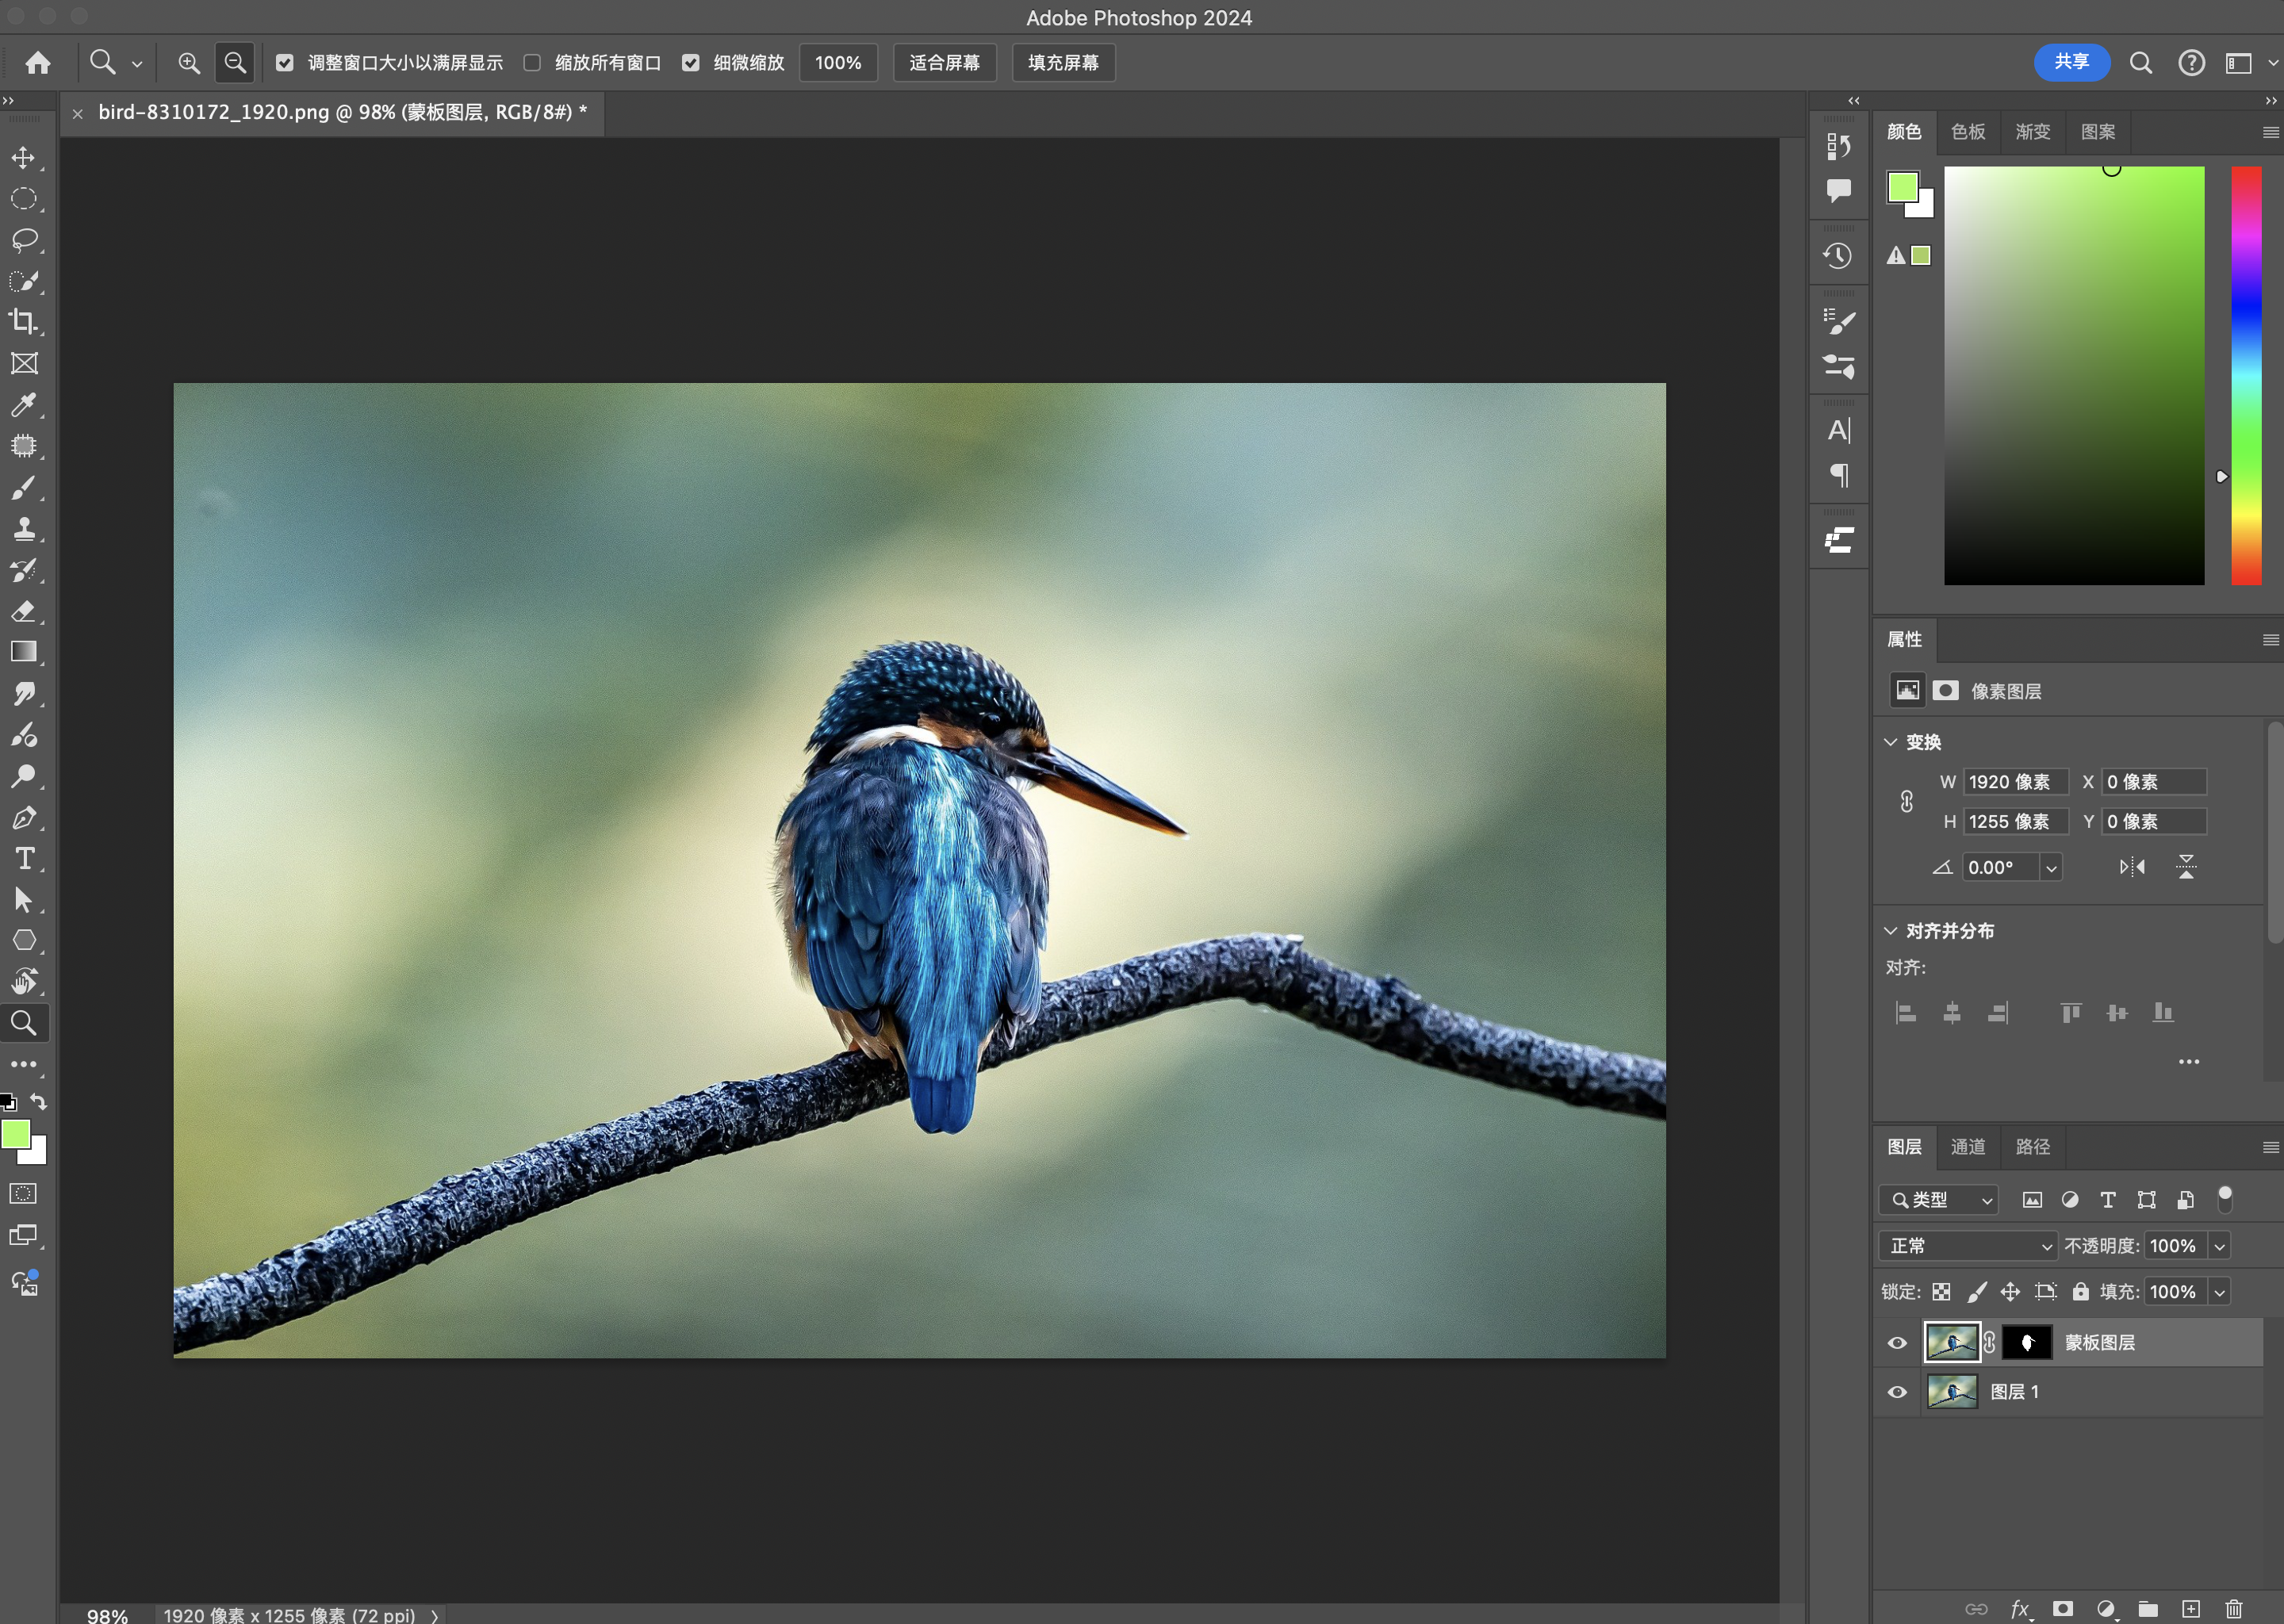Switch to the 通道 tab
Screen dimensions: 2284x1624
(x=1968, y=1147)
